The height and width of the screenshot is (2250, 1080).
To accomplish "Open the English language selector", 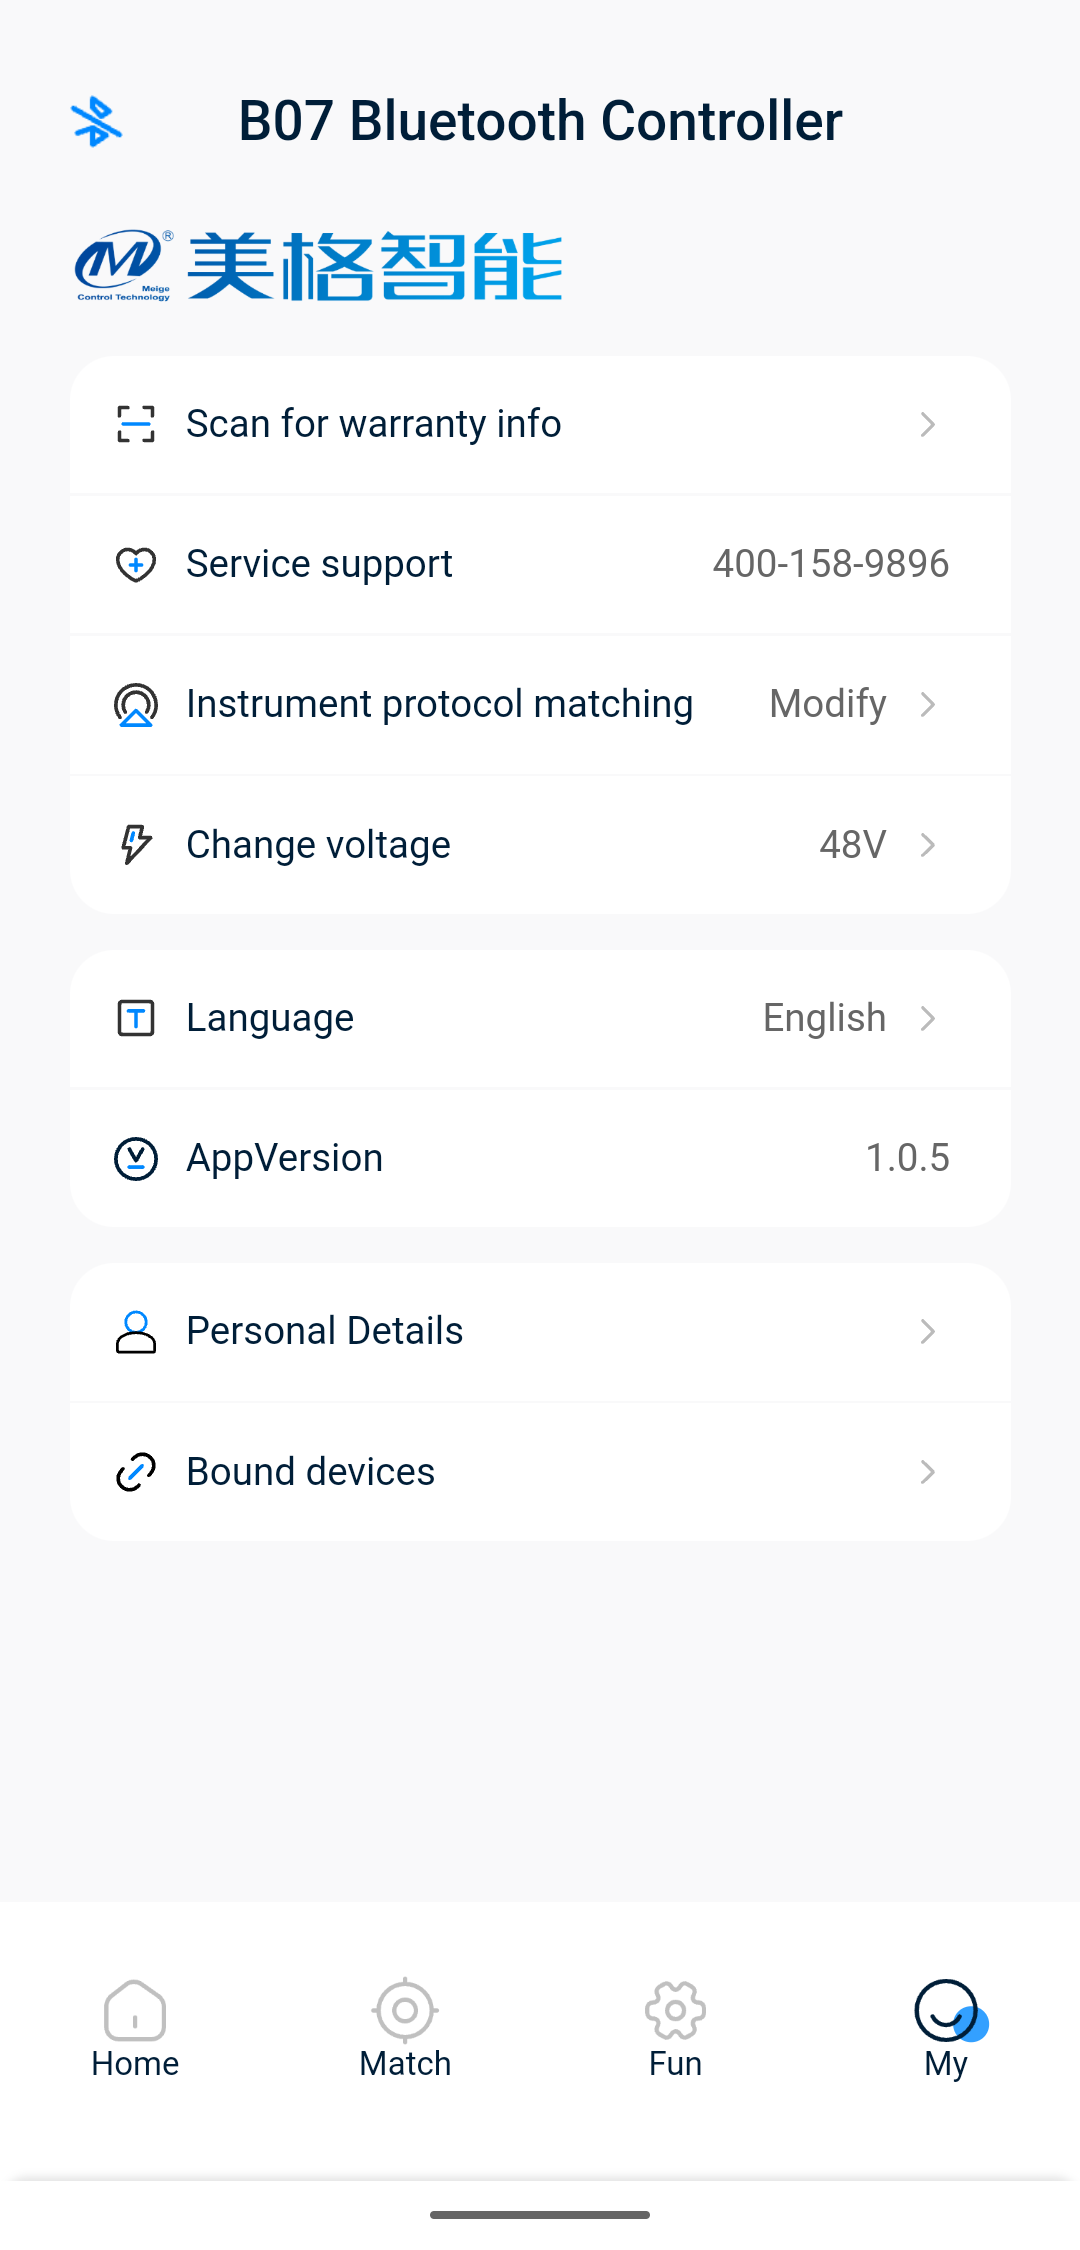I will click(x=825, y=1018).
